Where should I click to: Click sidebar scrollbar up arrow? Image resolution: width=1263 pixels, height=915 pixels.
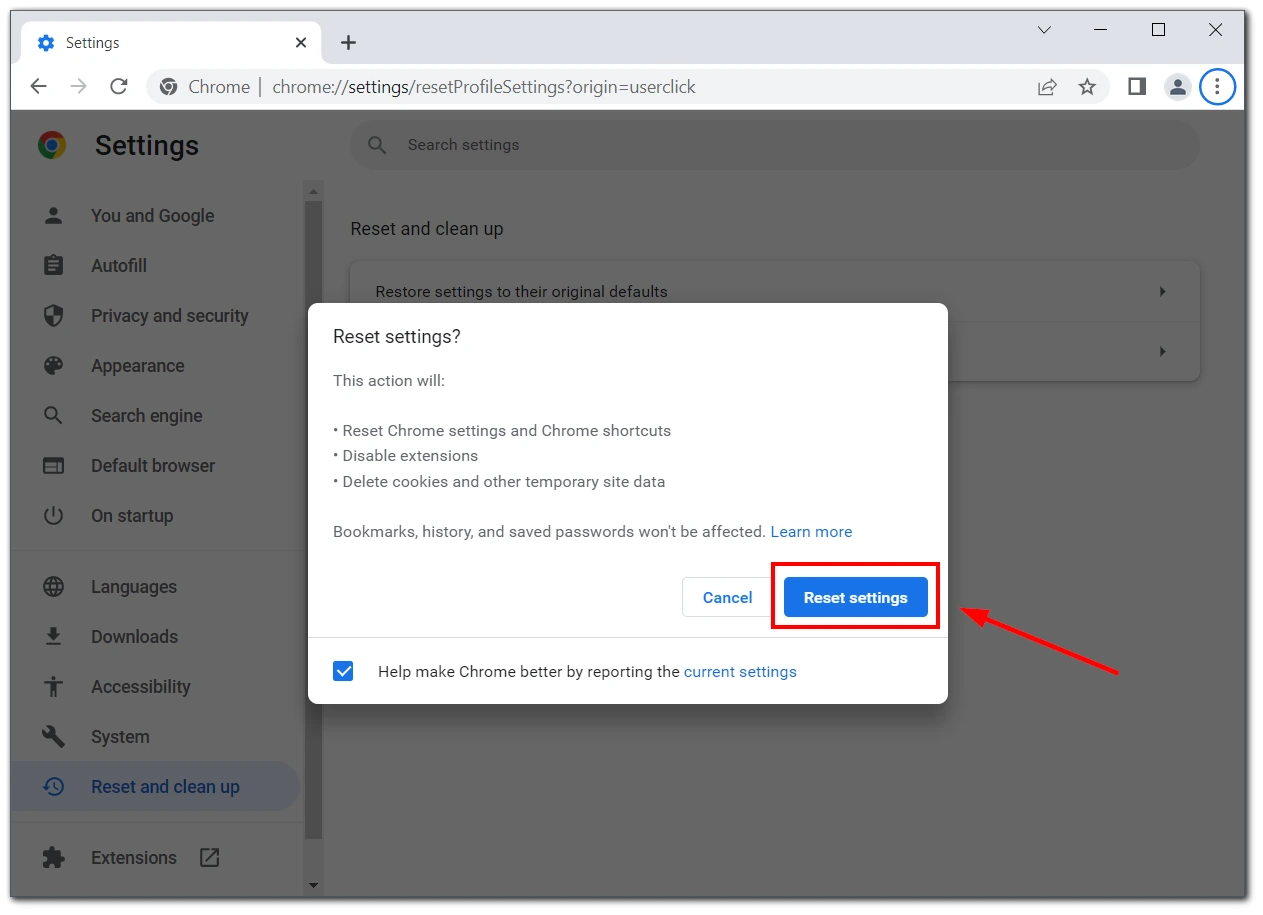coord(314,191)
